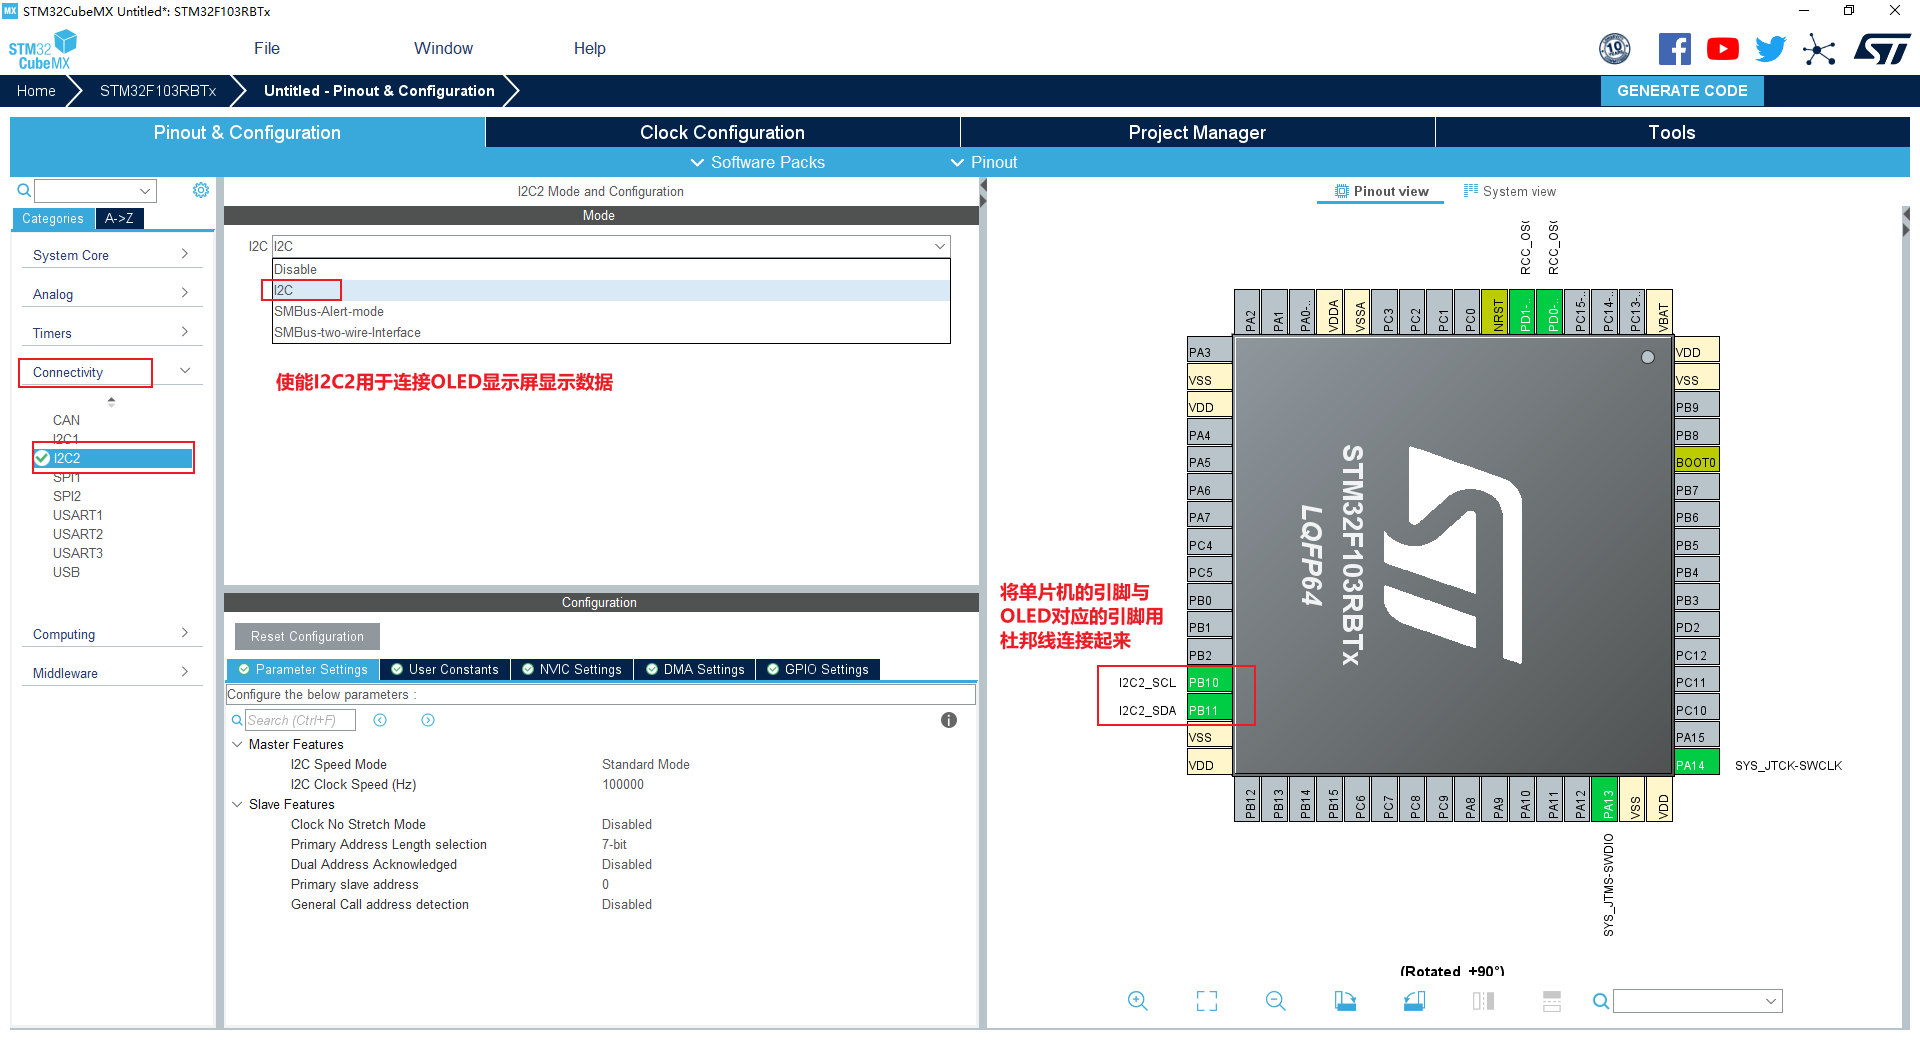The height and width of the screenshot is (1040, 1920).
Task: Choose SMBus-Alert-mode option
Action: point(611,311)
